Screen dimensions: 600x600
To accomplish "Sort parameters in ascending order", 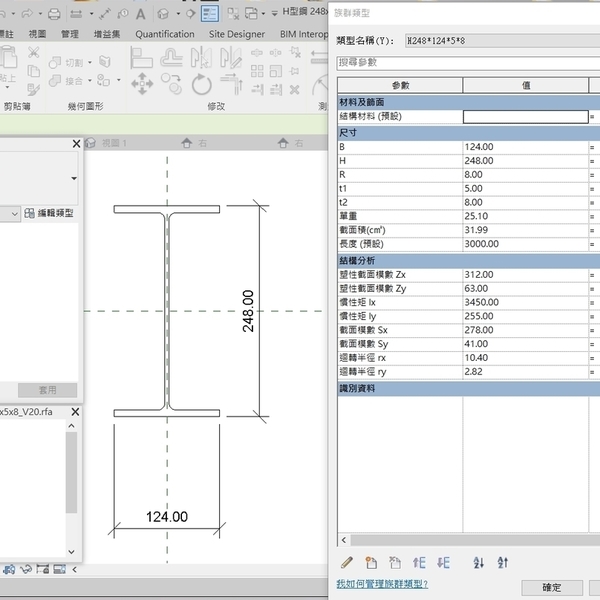I will click(478, 563).
